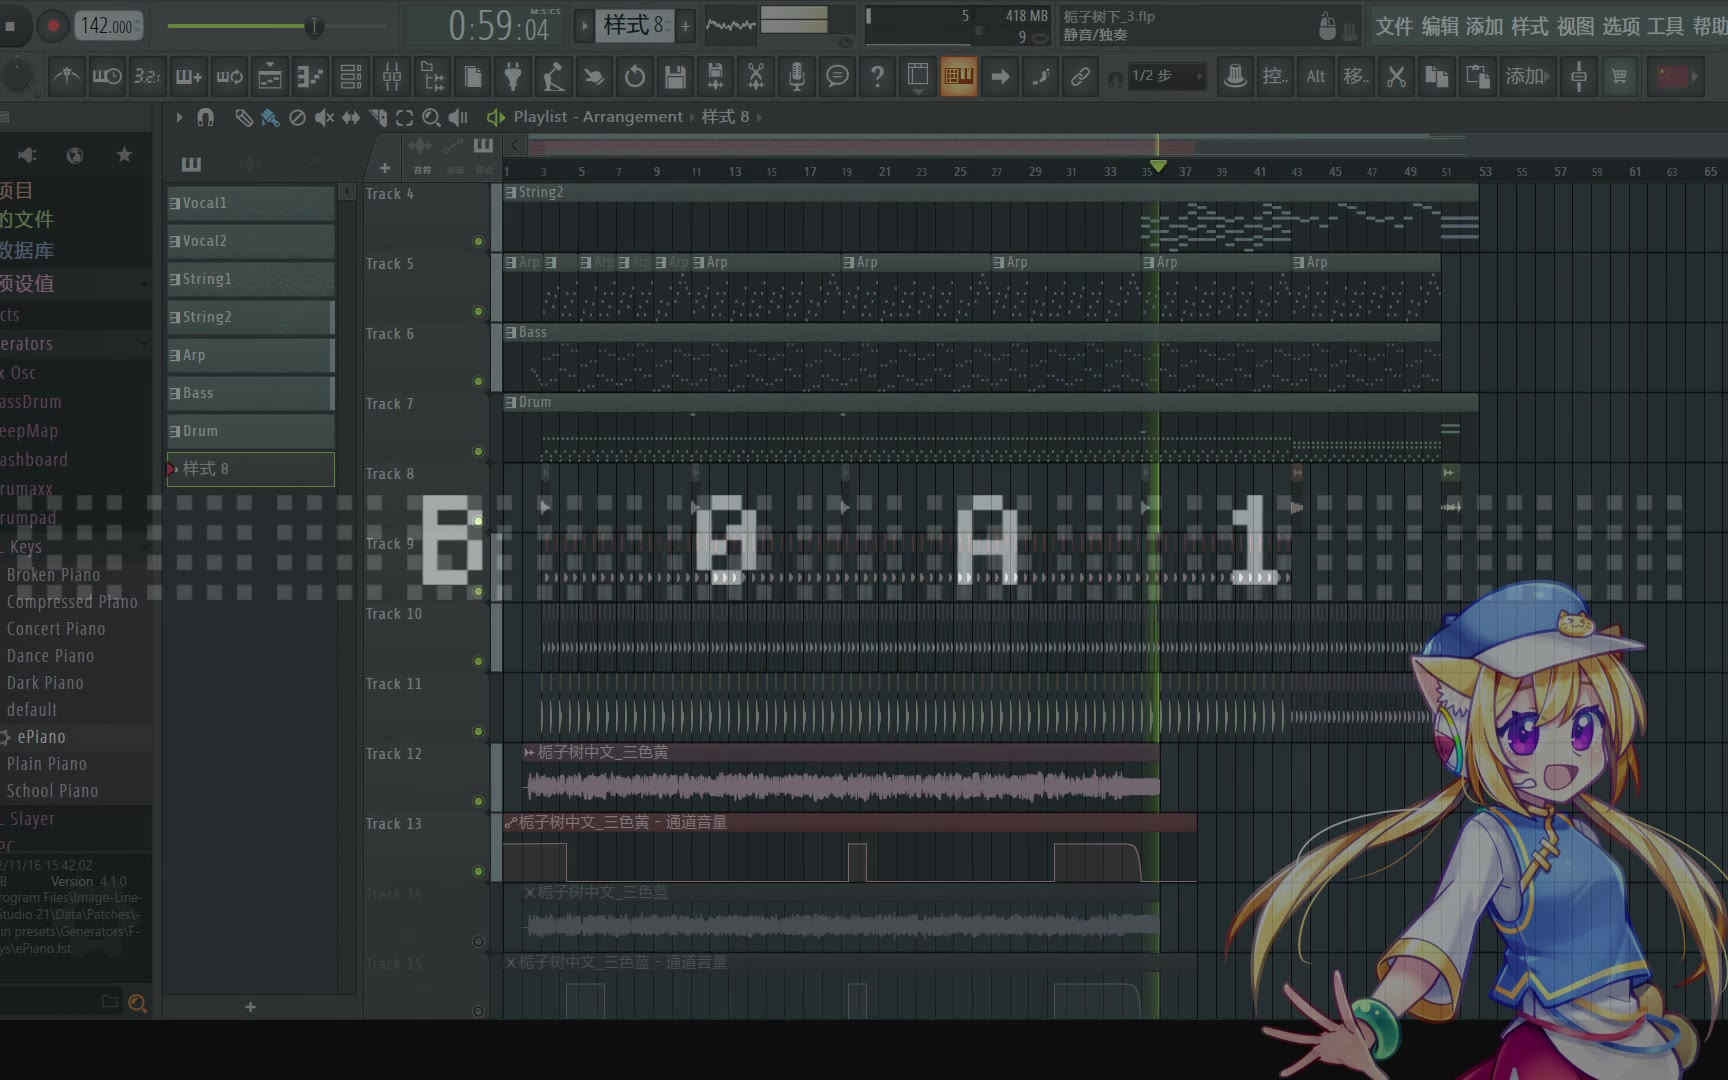The image size is (1728, 1080).
Task: Click the master pitch knob
Action: (16, 76)
